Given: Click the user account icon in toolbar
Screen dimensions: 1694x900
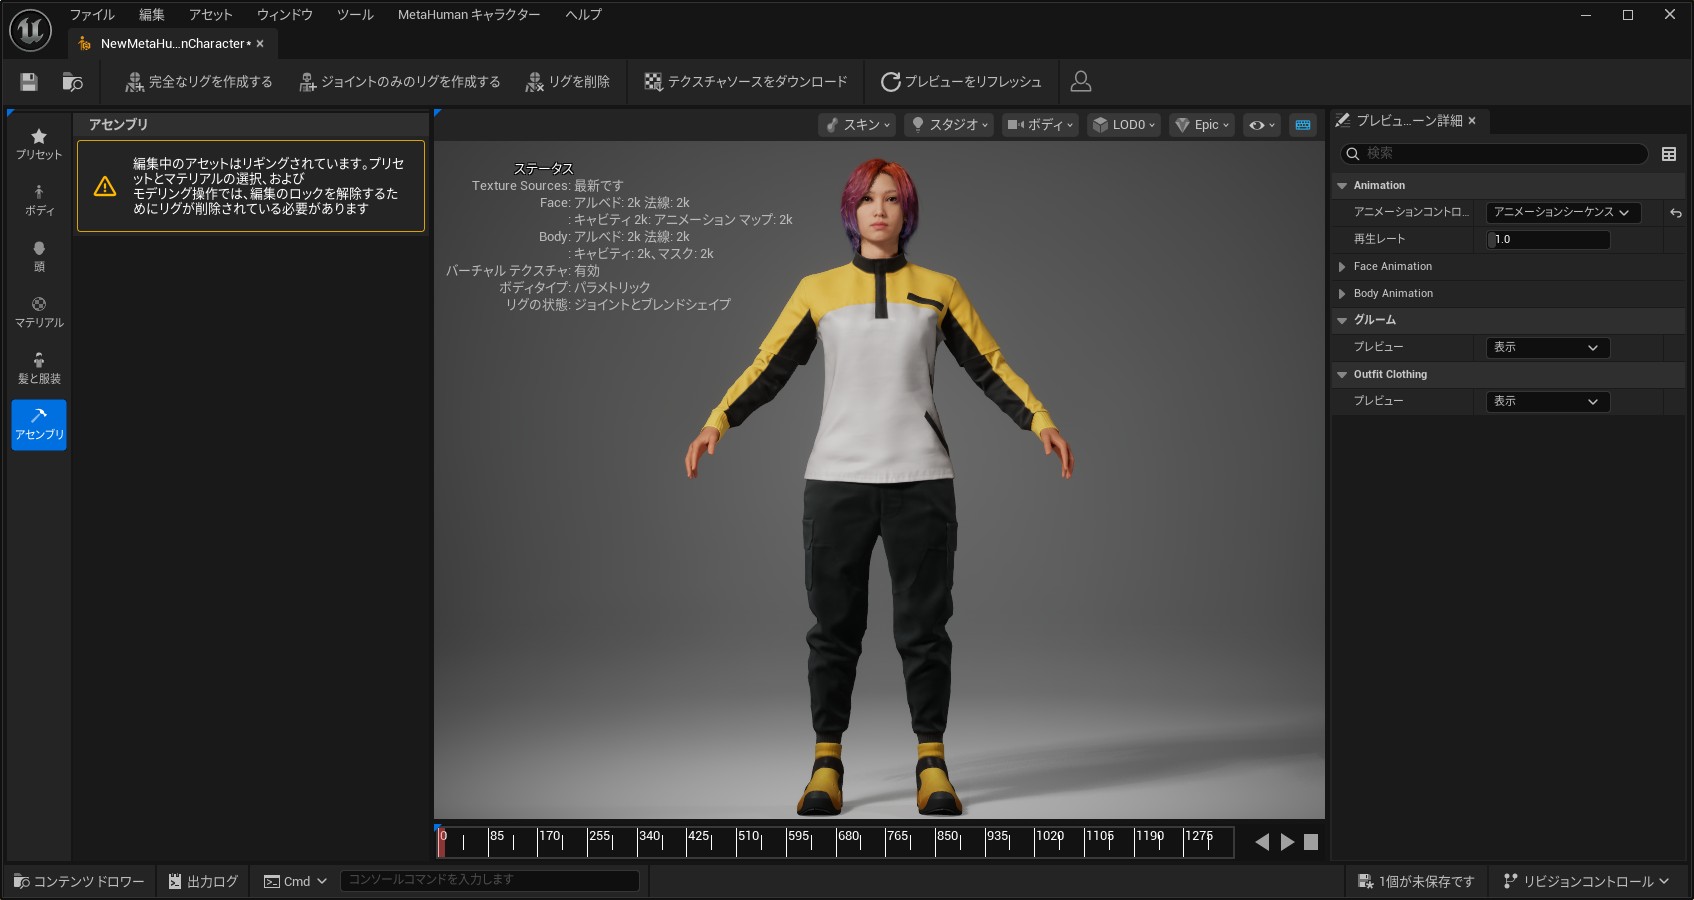Looking at the screenshot, I should click(x=1080, y=82).
